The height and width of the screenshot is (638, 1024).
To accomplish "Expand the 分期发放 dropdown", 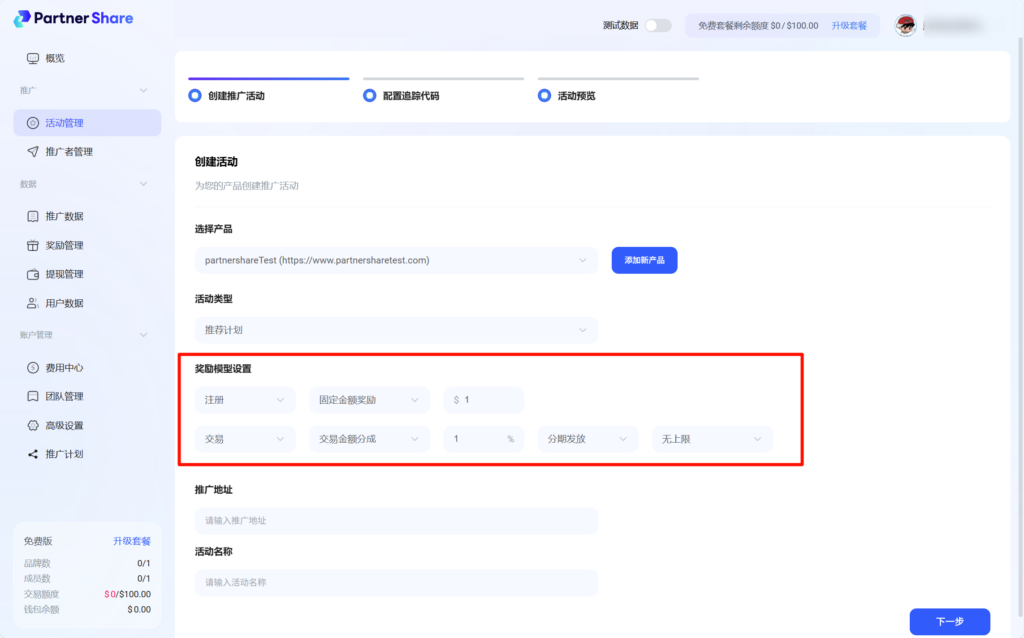I will [587, 439].
